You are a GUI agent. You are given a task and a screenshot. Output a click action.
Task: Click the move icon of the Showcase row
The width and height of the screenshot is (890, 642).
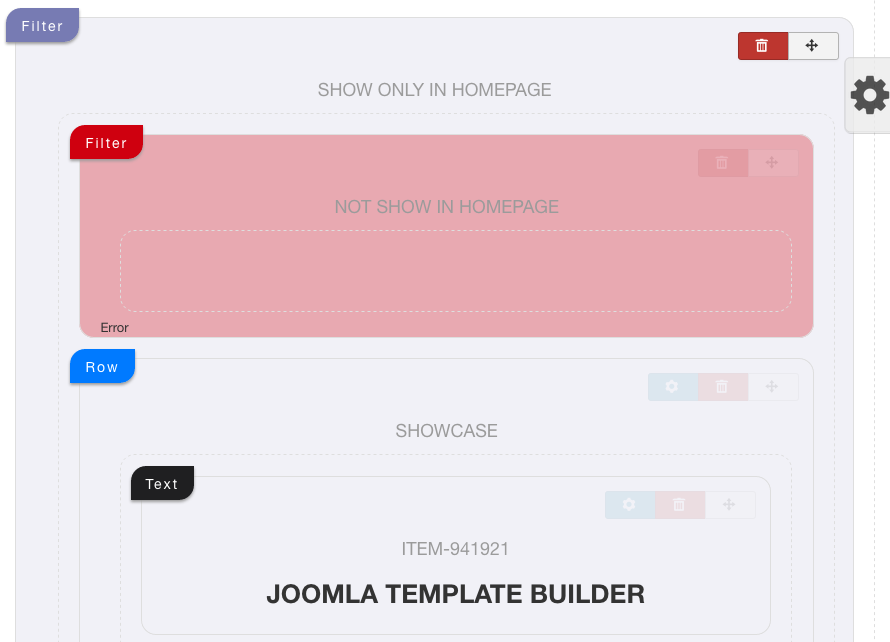point(773,387)
